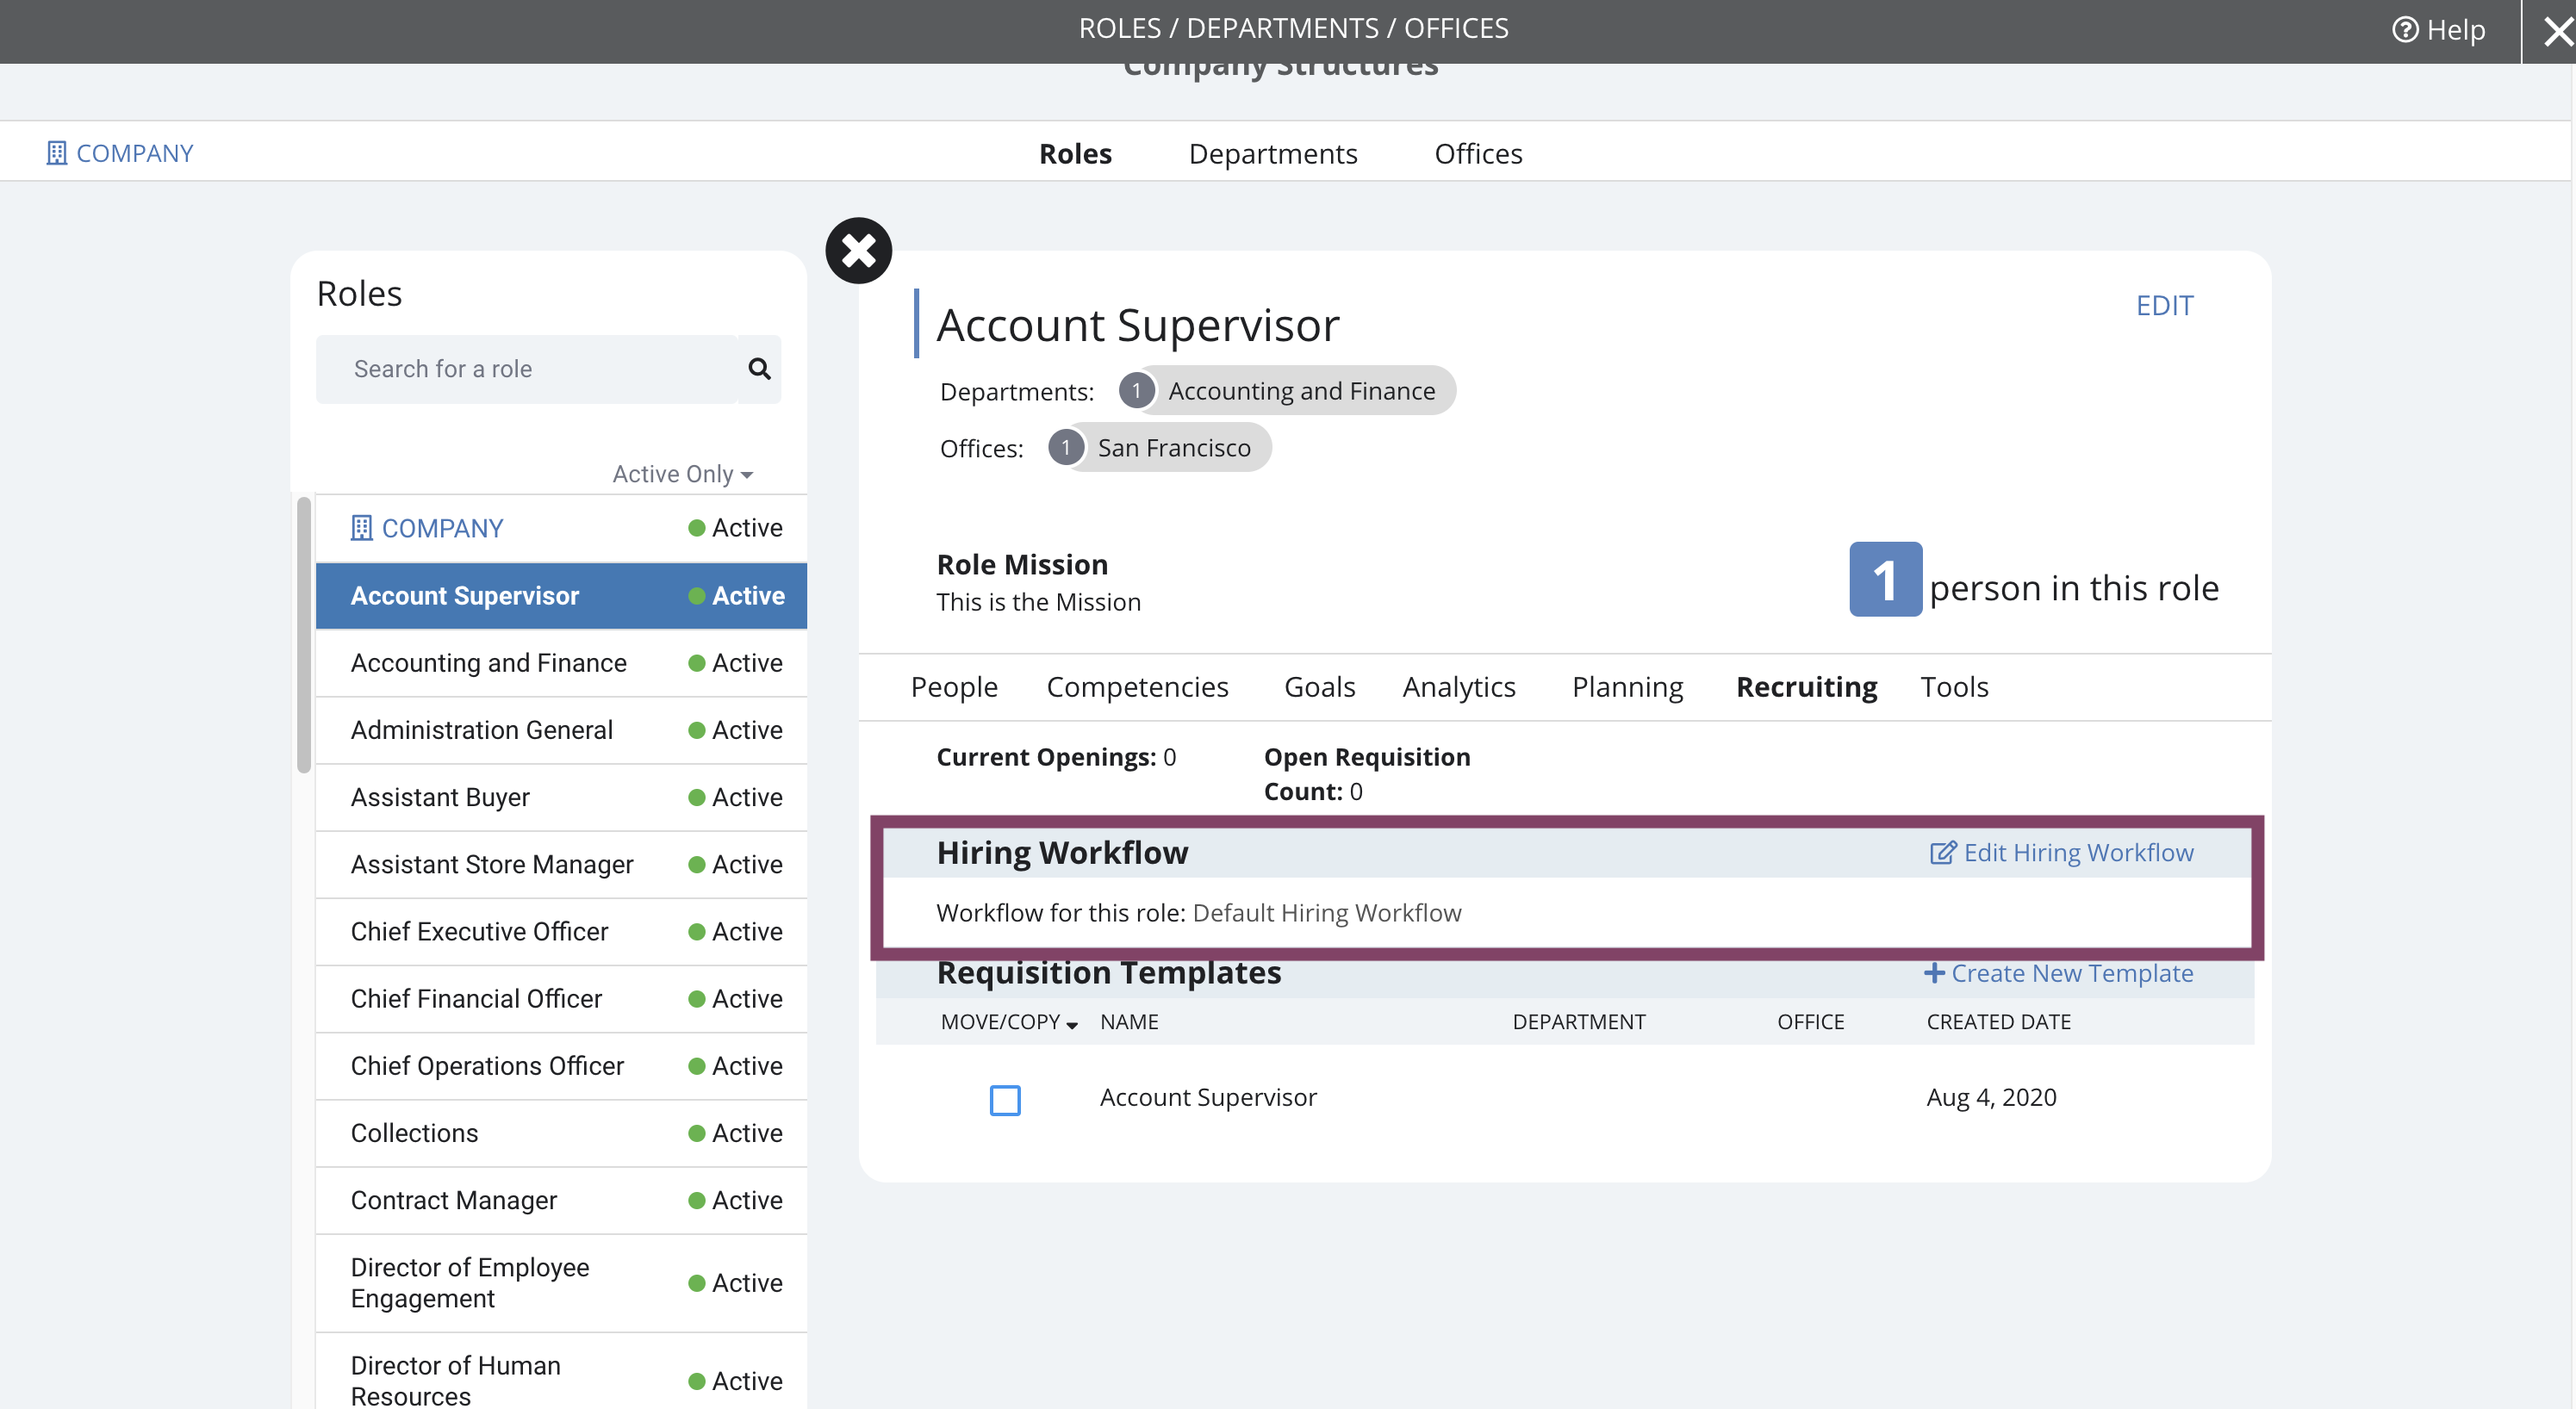
Task: Select the Assistant Buyer role
Action: [561, 797]
